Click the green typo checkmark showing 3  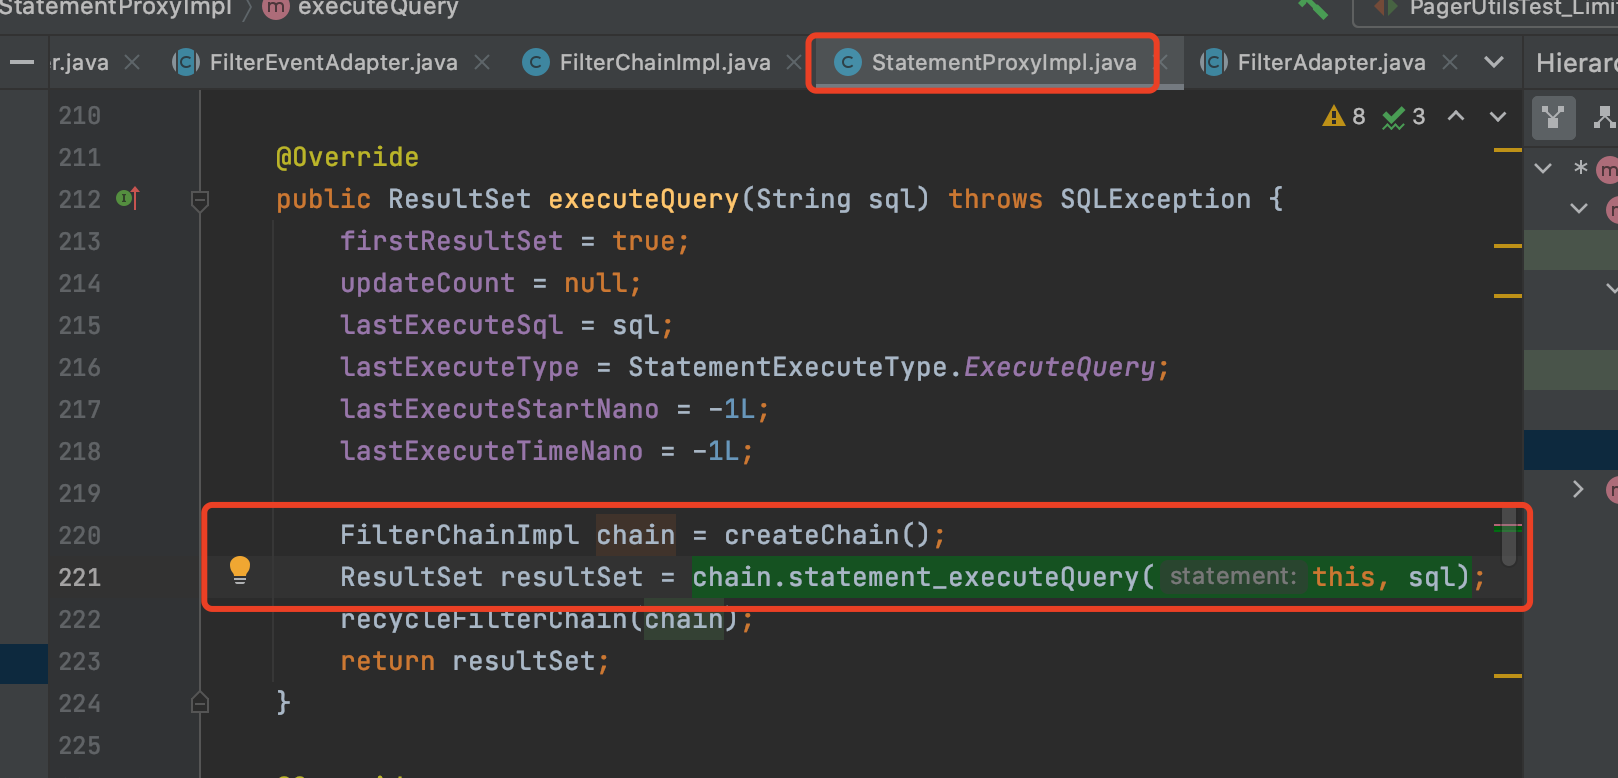[1403, 117]
